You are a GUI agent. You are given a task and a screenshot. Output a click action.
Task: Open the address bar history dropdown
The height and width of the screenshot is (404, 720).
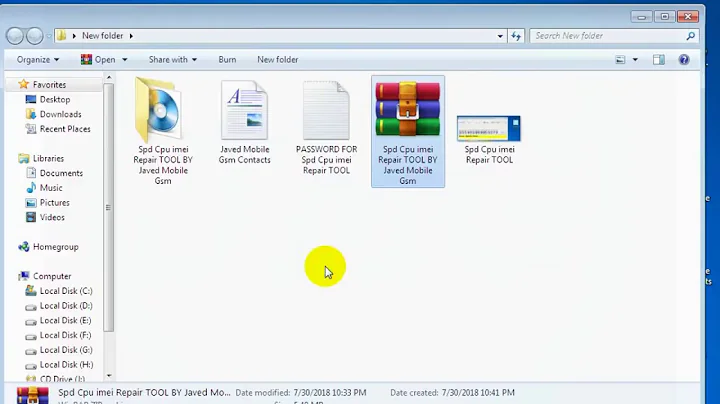click(500, 36)
